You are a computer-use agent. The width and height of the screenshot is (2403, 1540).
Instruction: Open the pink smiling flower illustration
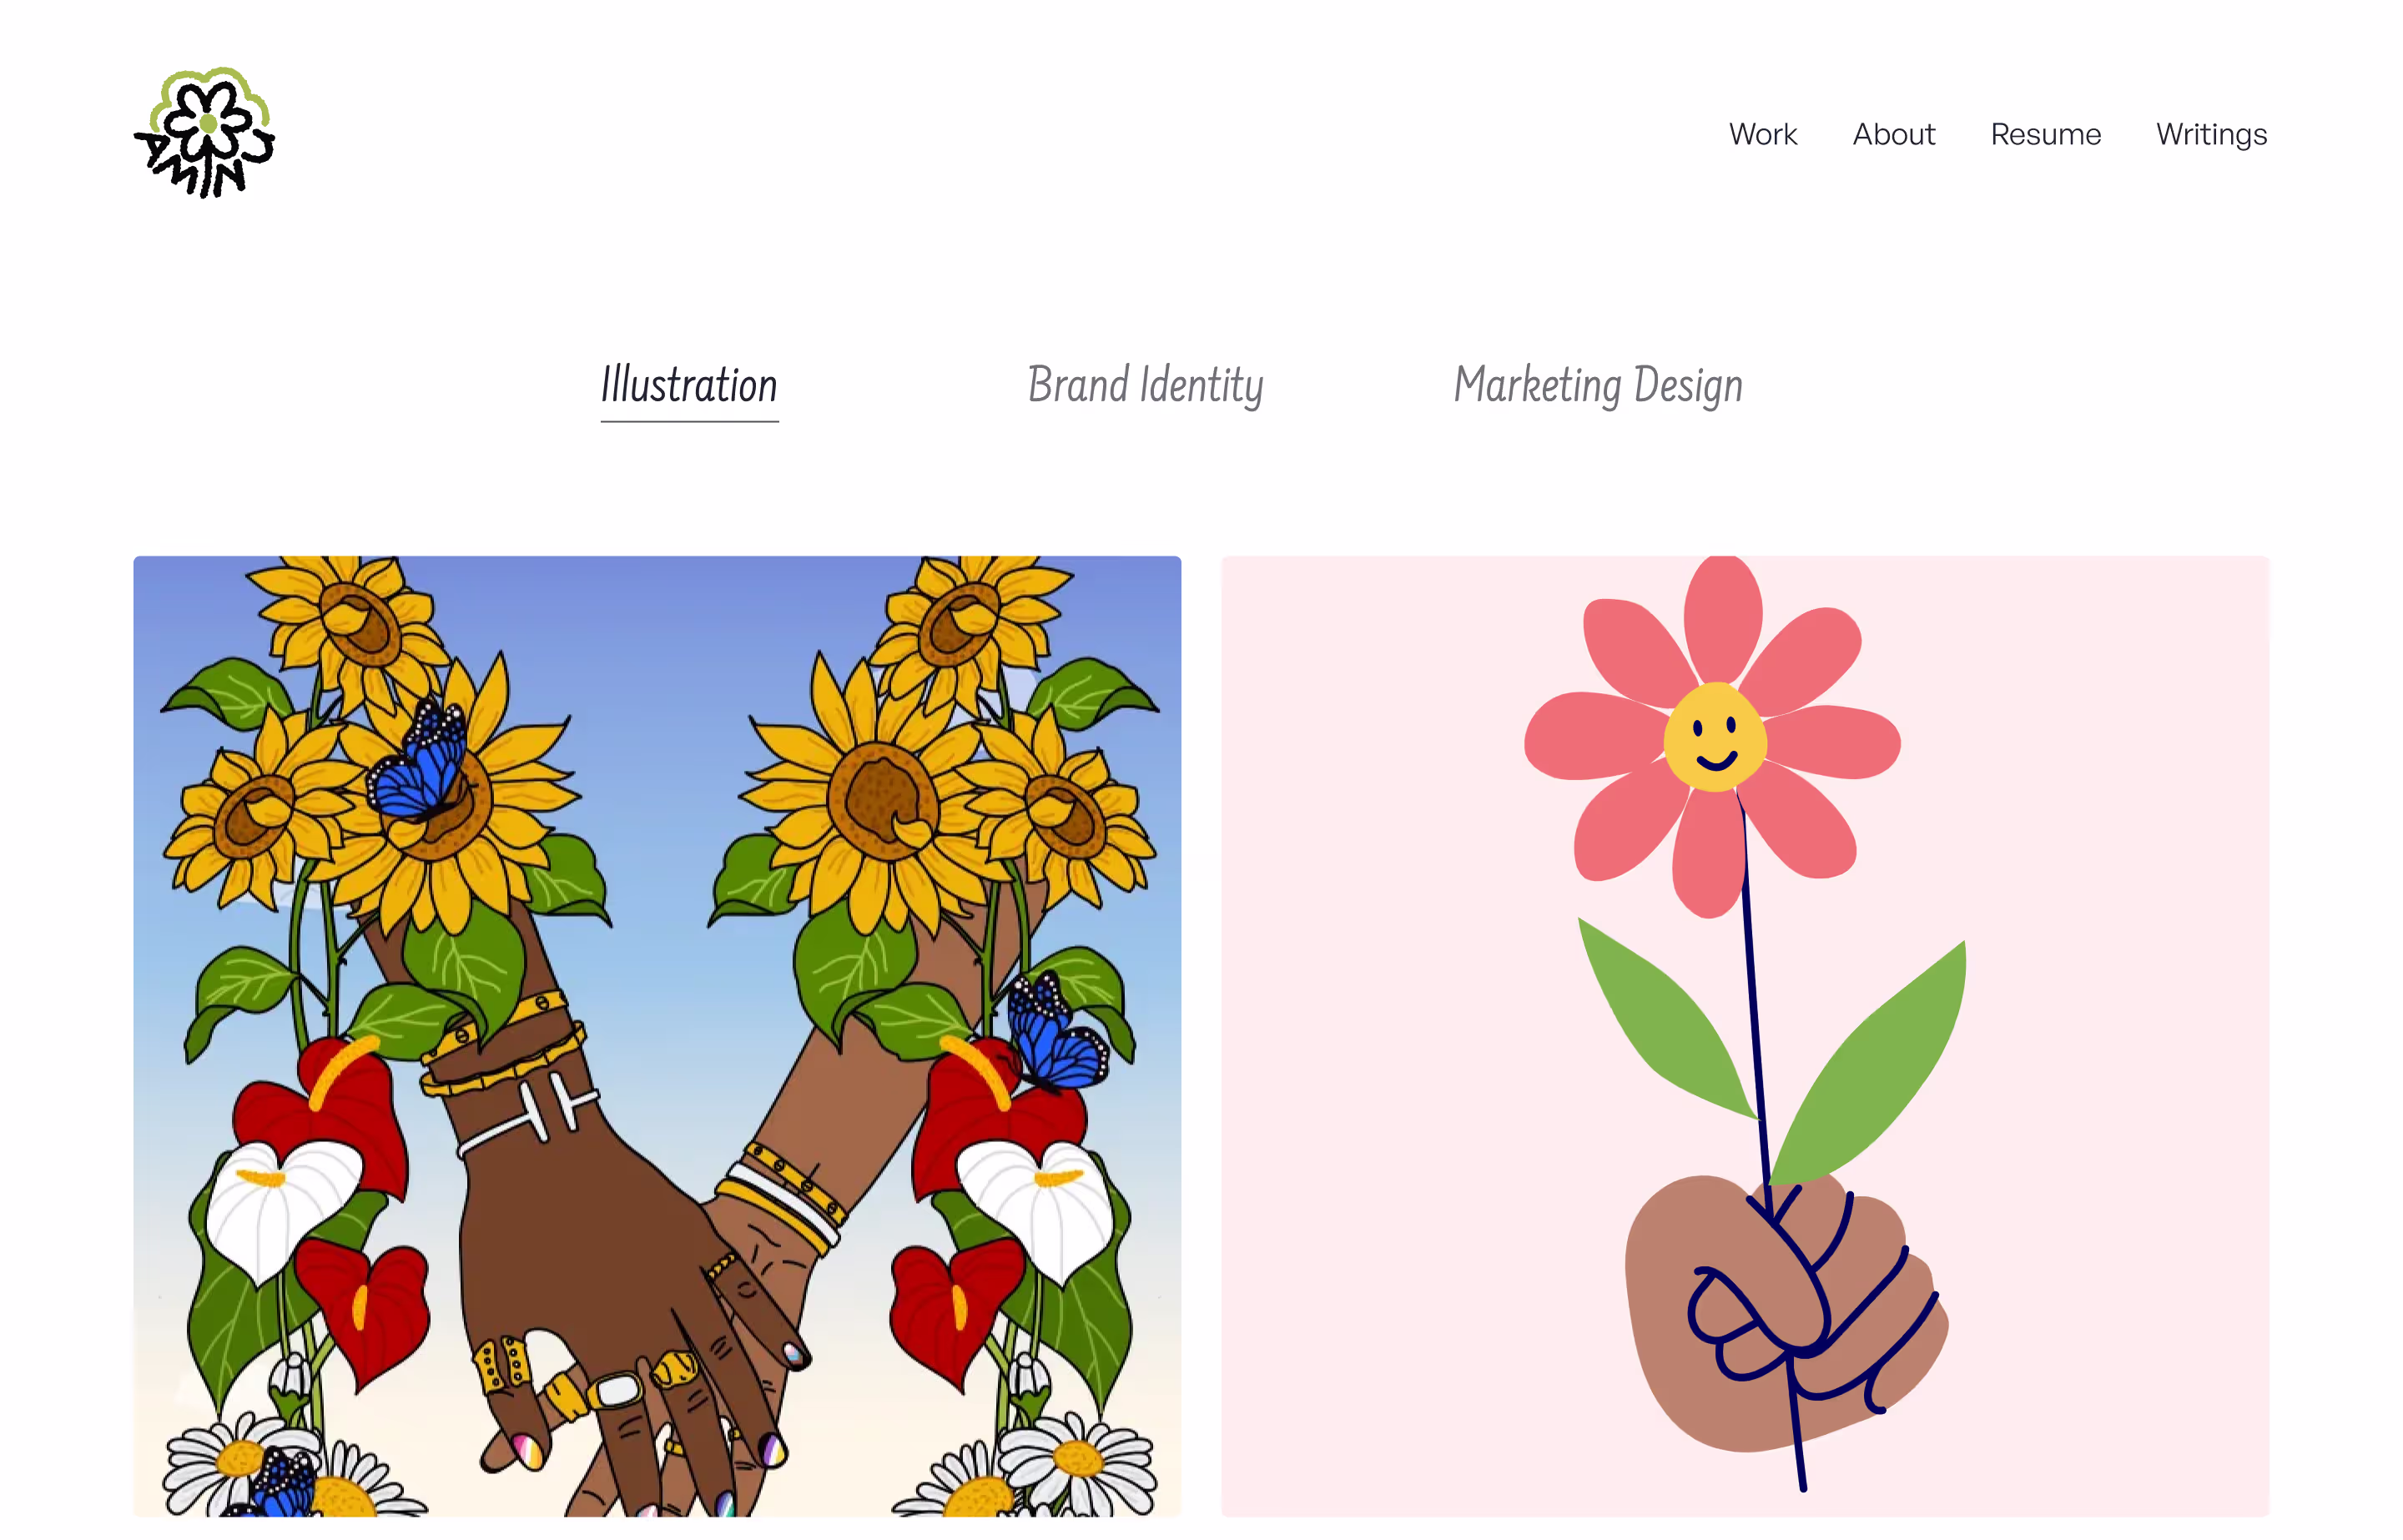[x=1745, y=1036]
